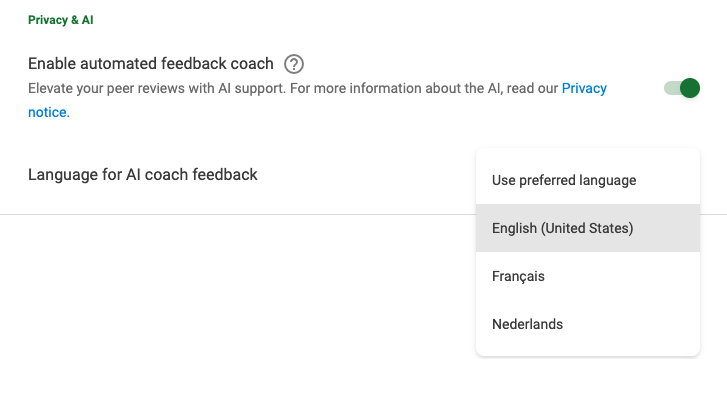
Task: Click the highlighted English language entry
Action: (588, 228)
